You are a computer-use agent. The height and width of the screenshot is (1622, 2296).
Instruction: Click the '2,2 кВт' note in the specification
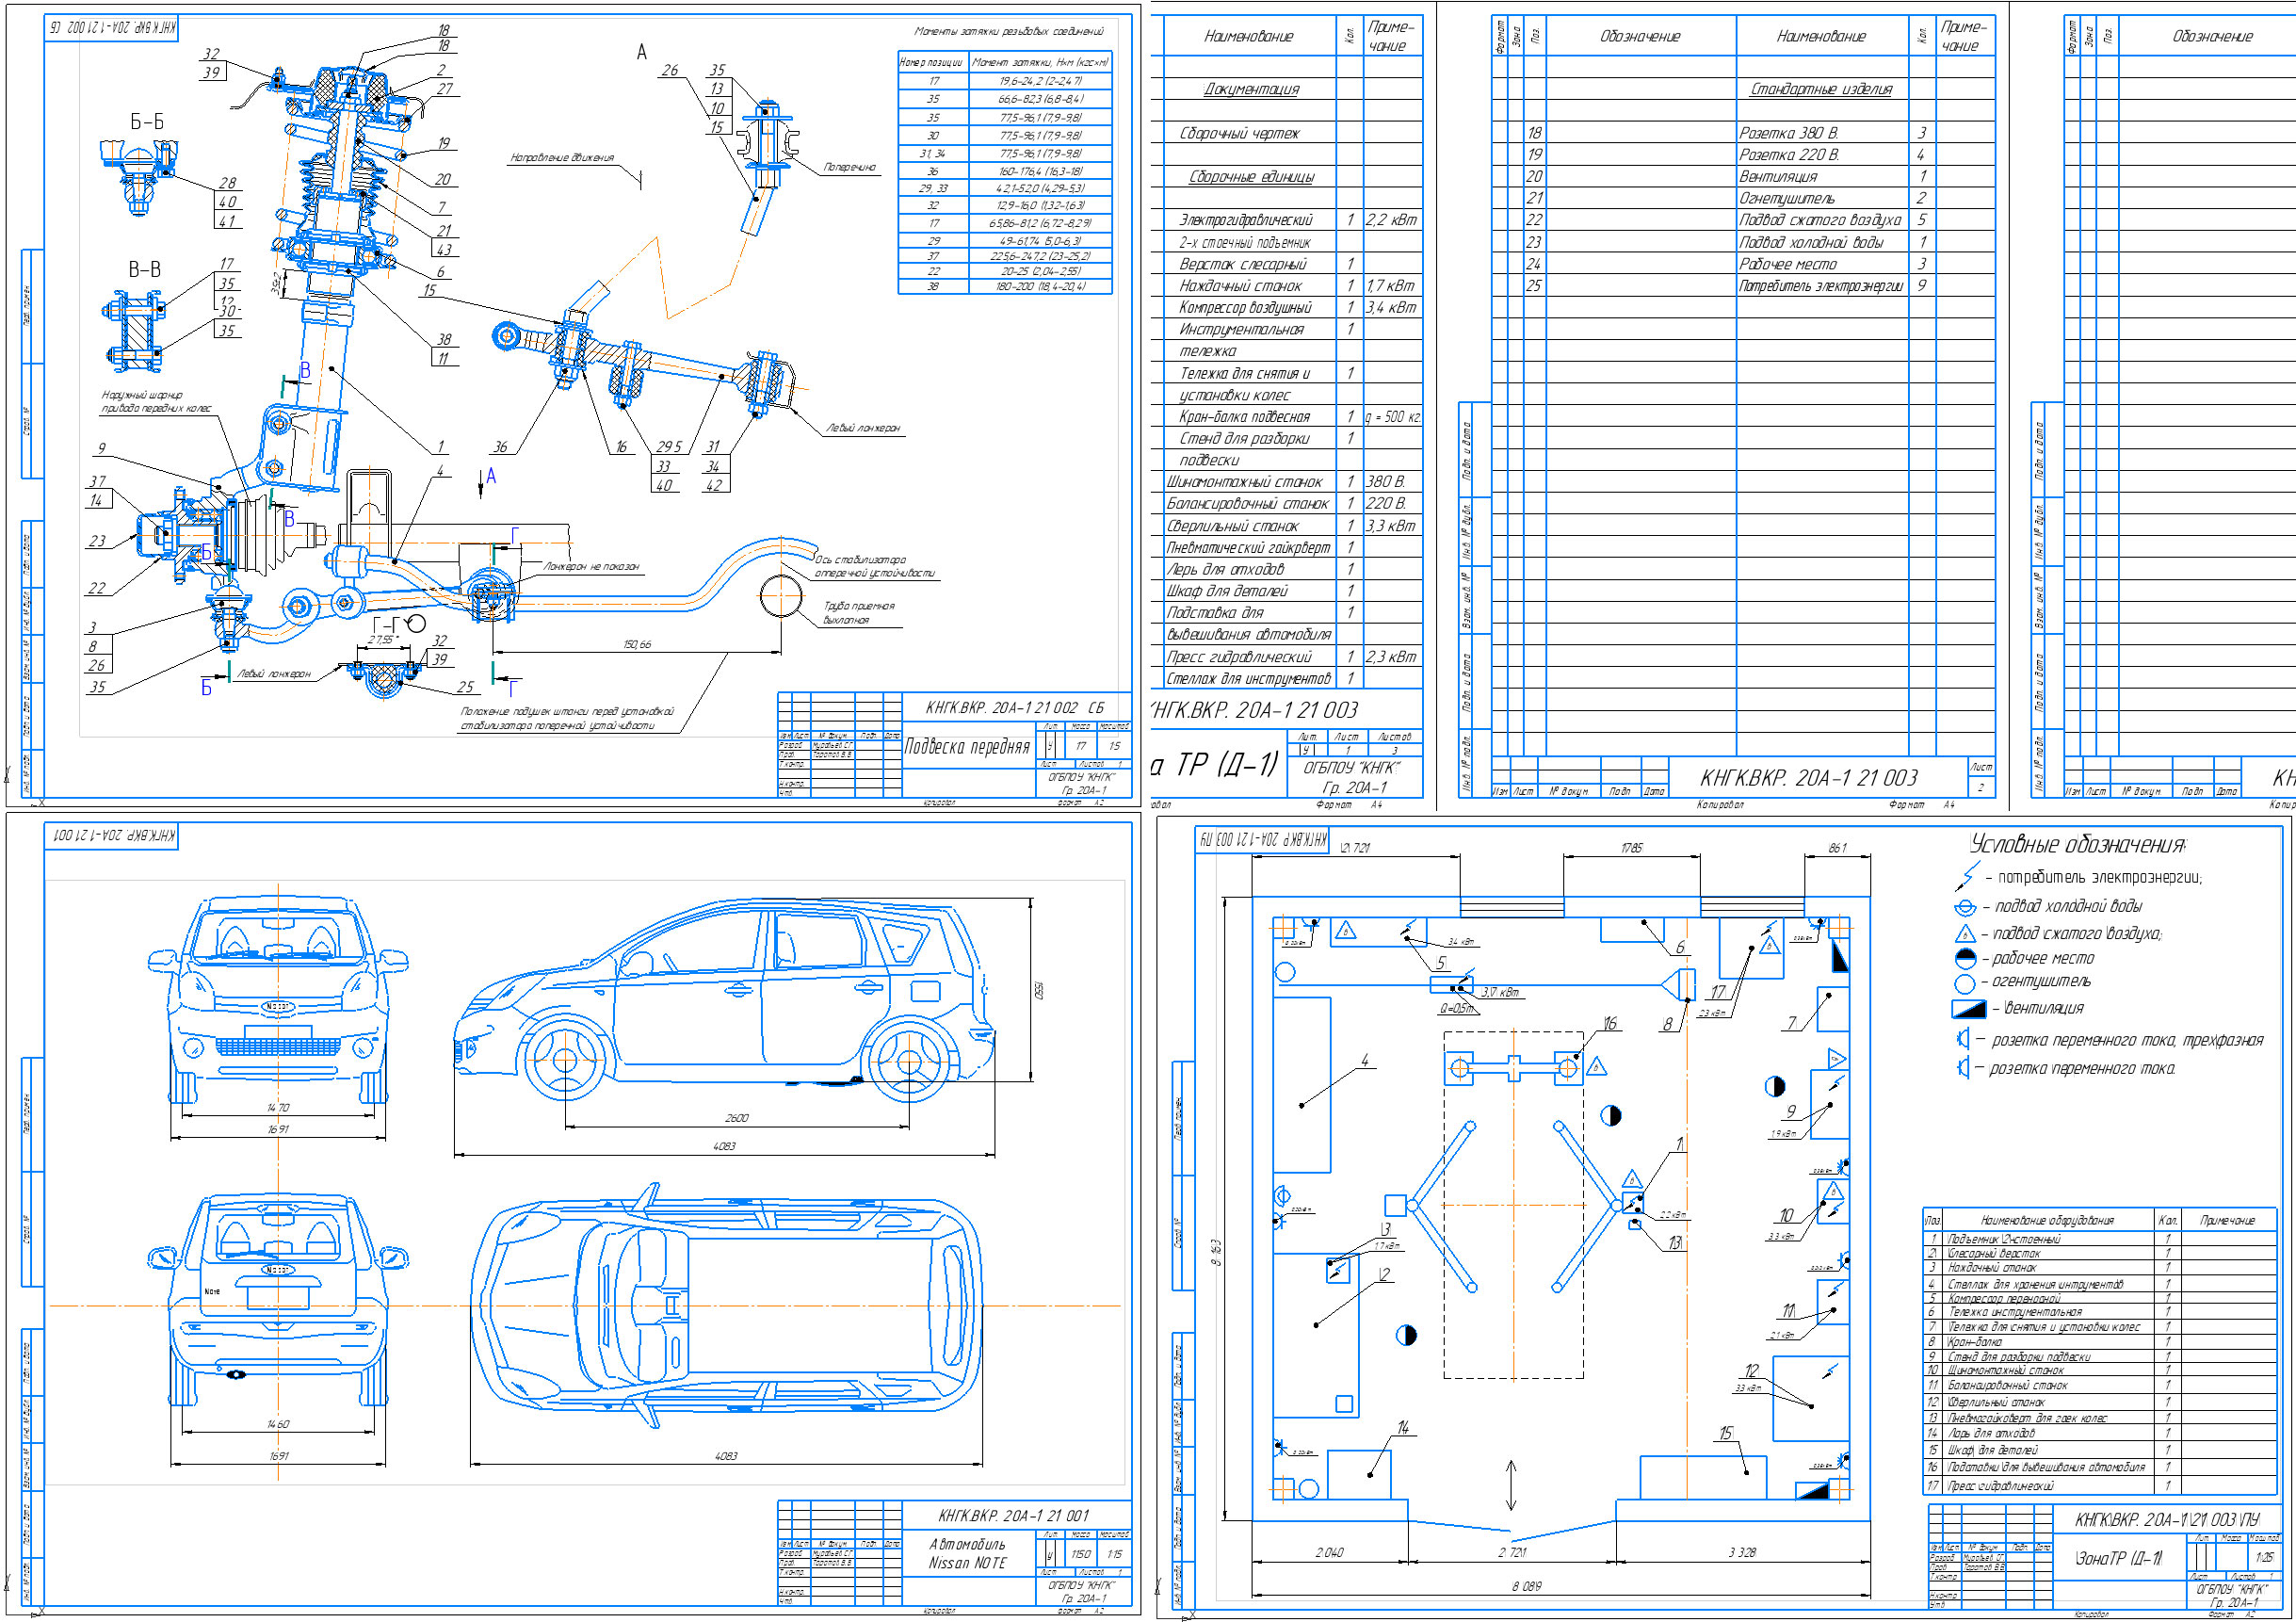coord(1391,220)
